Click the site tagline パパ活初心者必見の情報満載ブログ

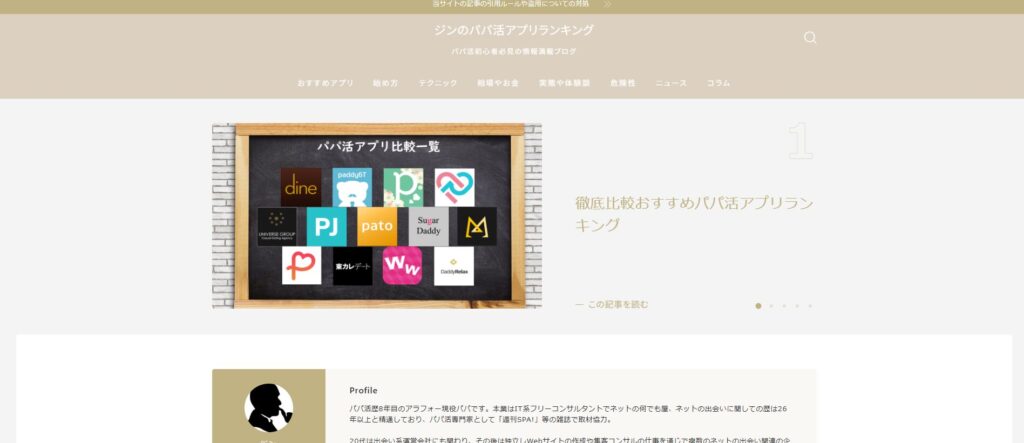pos(514,51)
